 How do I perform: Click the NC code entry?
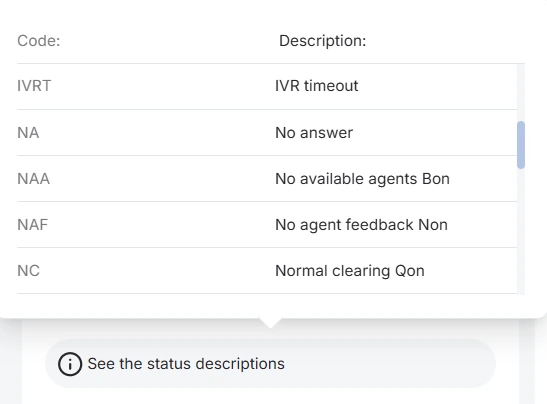(x=29, y=271)
